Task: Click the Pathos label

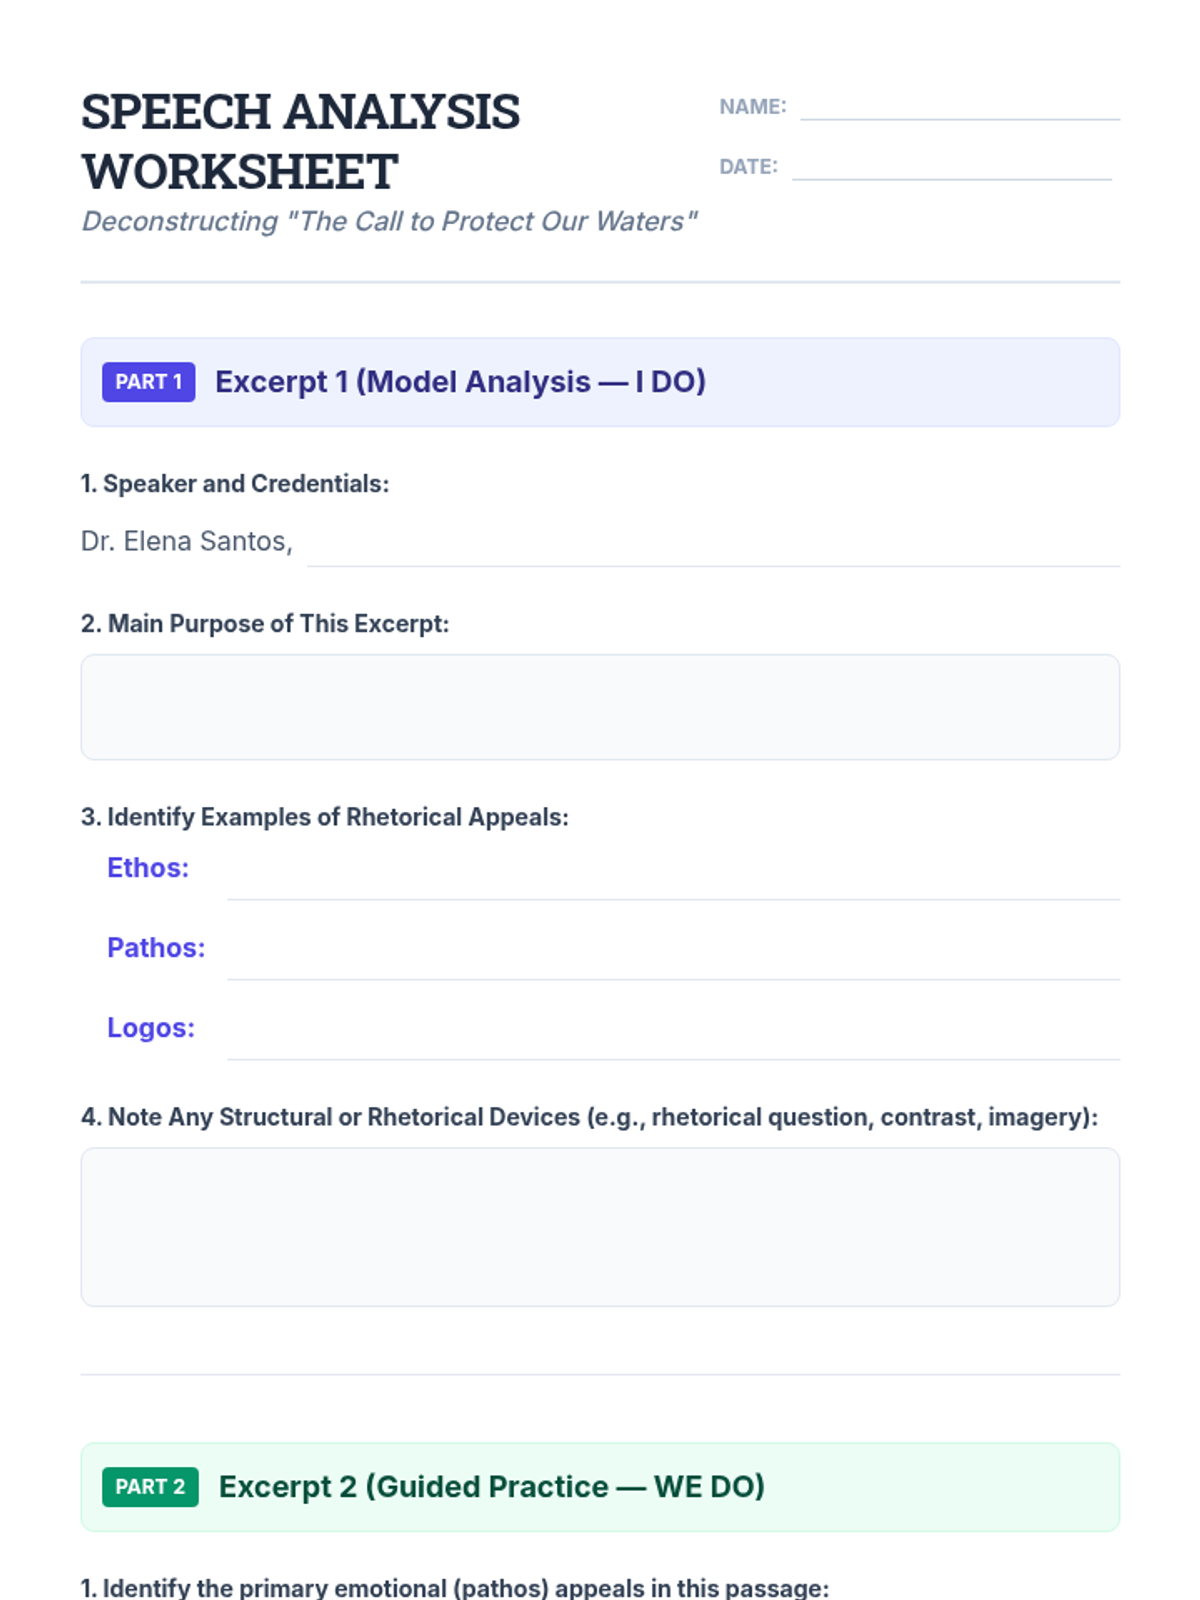Action: pos(156,948)
